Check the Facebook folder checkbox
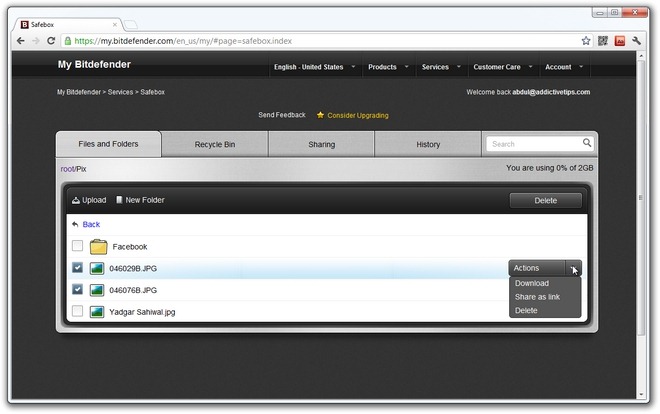 tap(77, 245)
